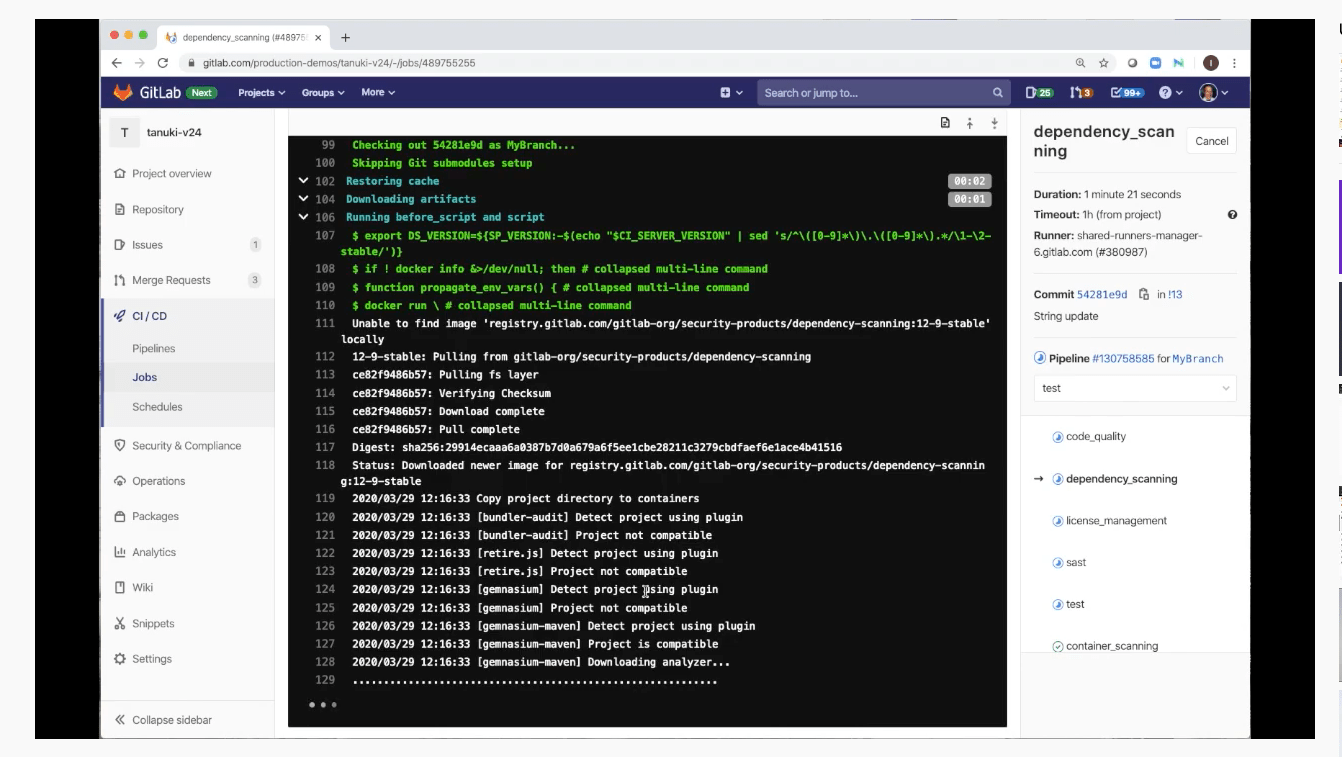Click the Next badge beside GitLab
This screenshot has height=757, width=1342.
click(202, 93)
